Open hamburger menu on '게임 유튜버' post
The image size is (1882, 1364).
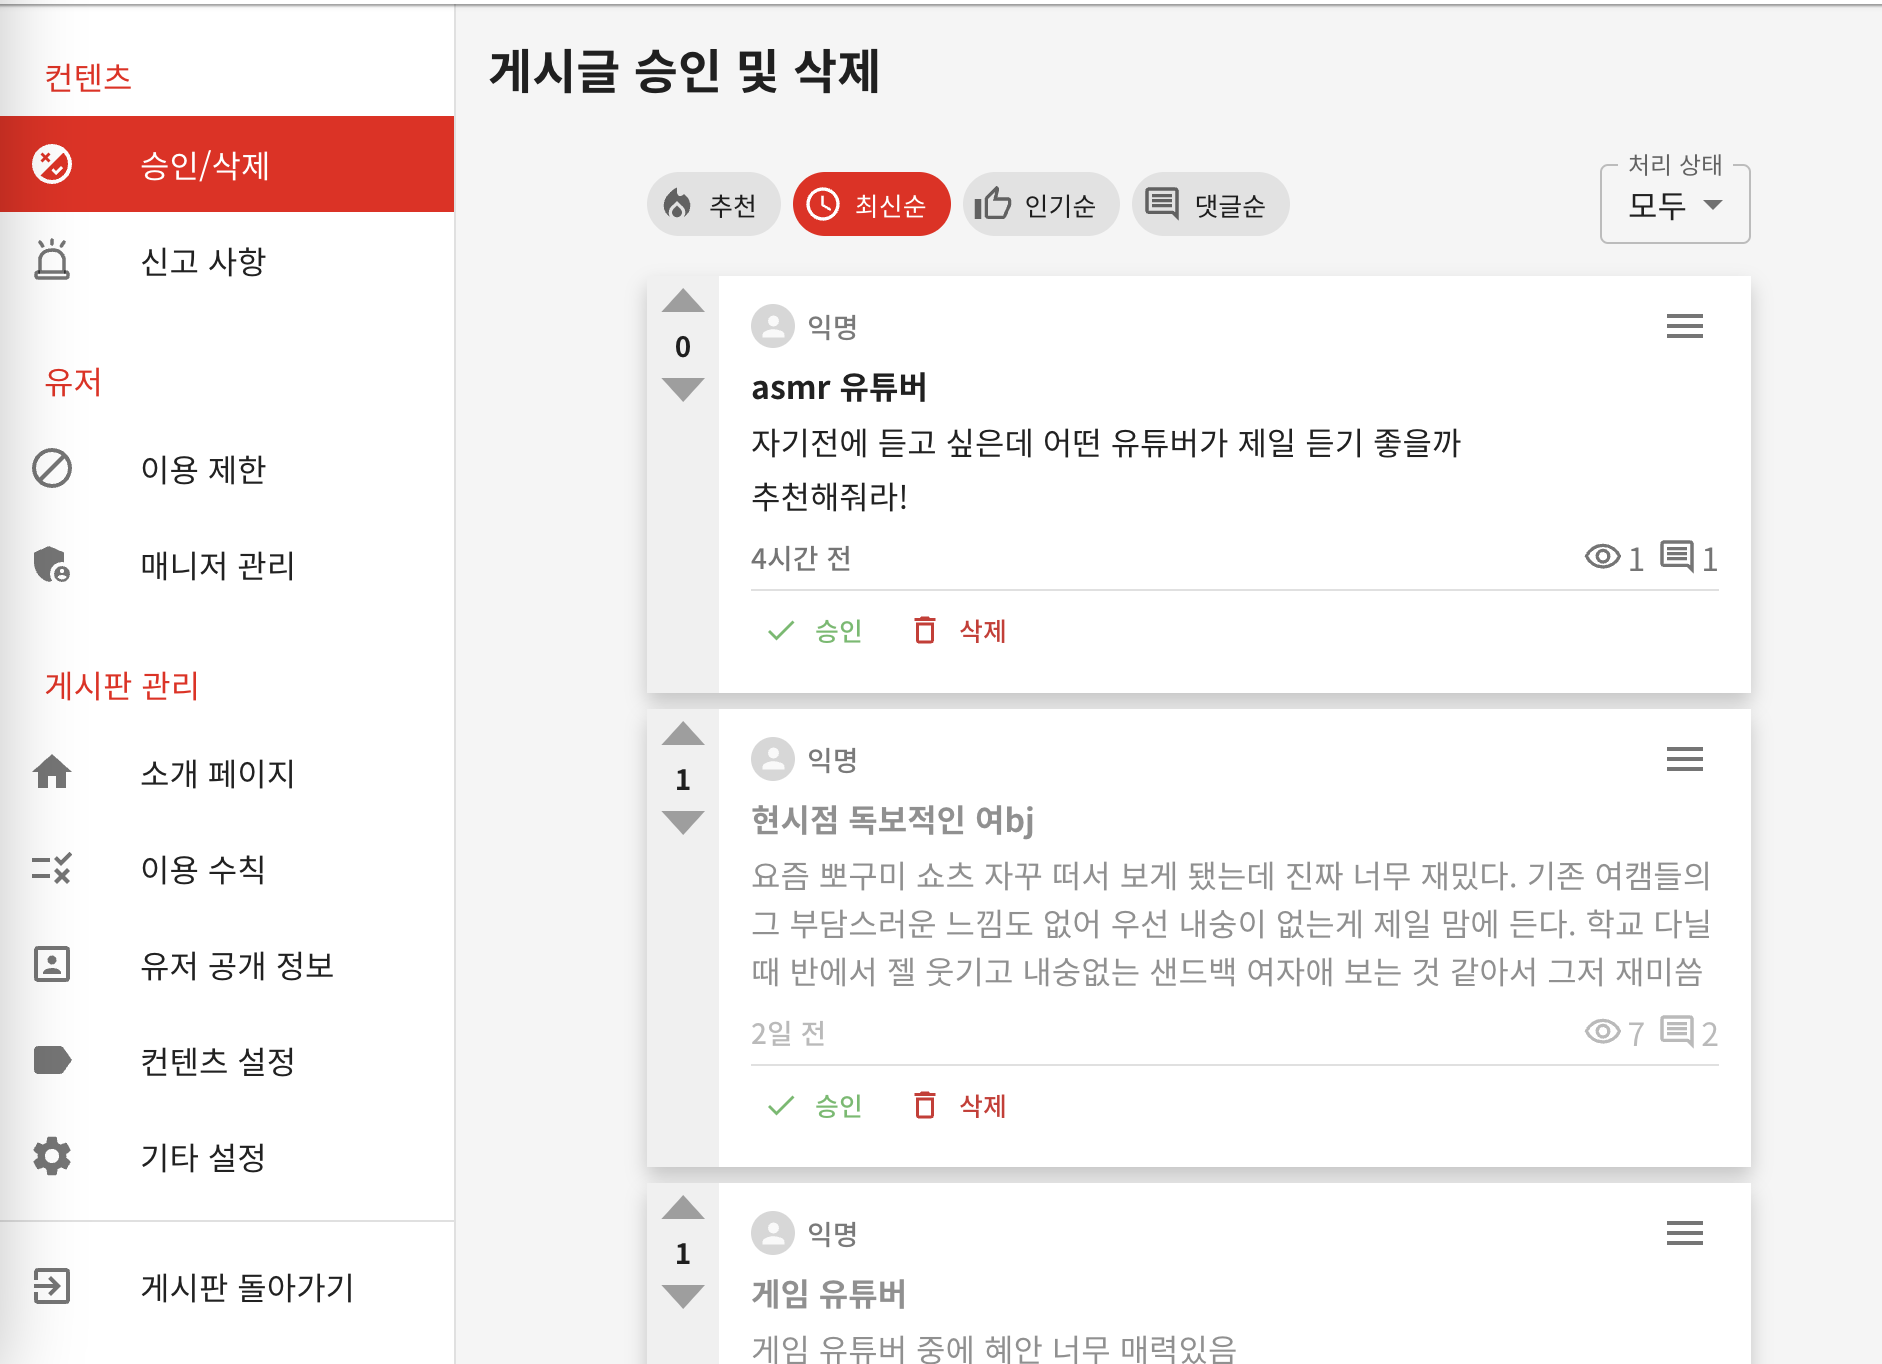pyautogui.click(x=1685, y=1233)
